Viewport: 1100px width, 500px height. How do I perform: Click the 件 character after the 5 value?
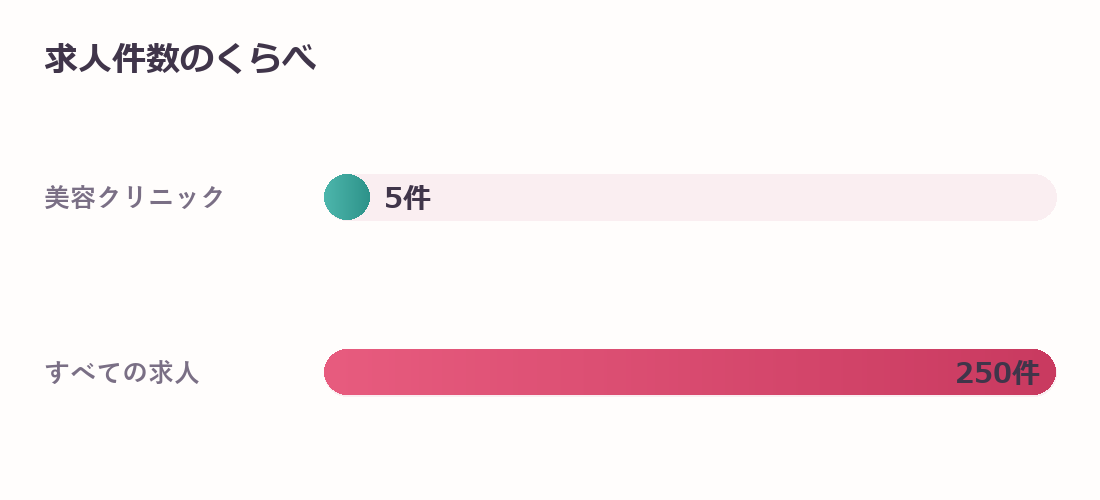(417, 198)
